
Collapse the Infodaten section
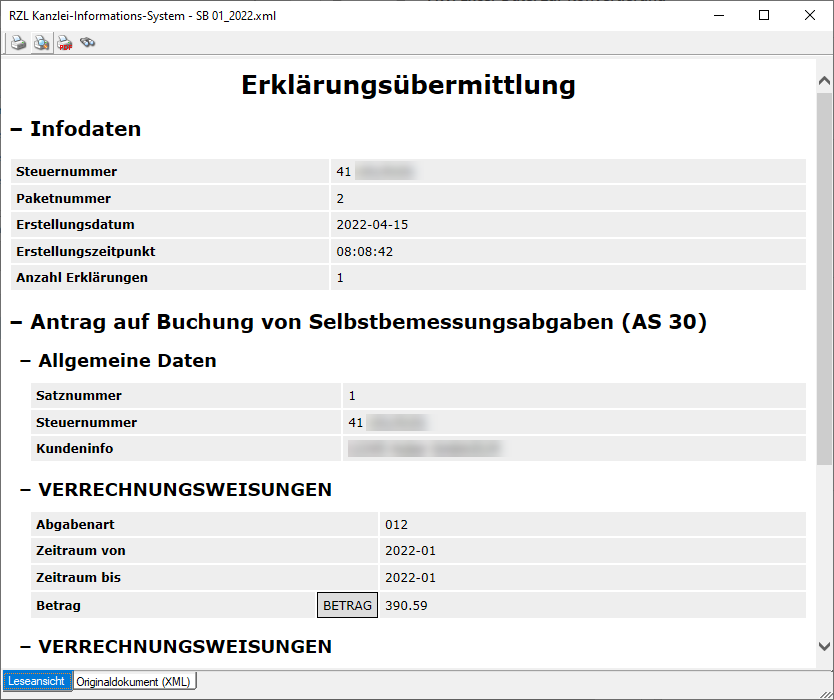[x=16, y=129]
